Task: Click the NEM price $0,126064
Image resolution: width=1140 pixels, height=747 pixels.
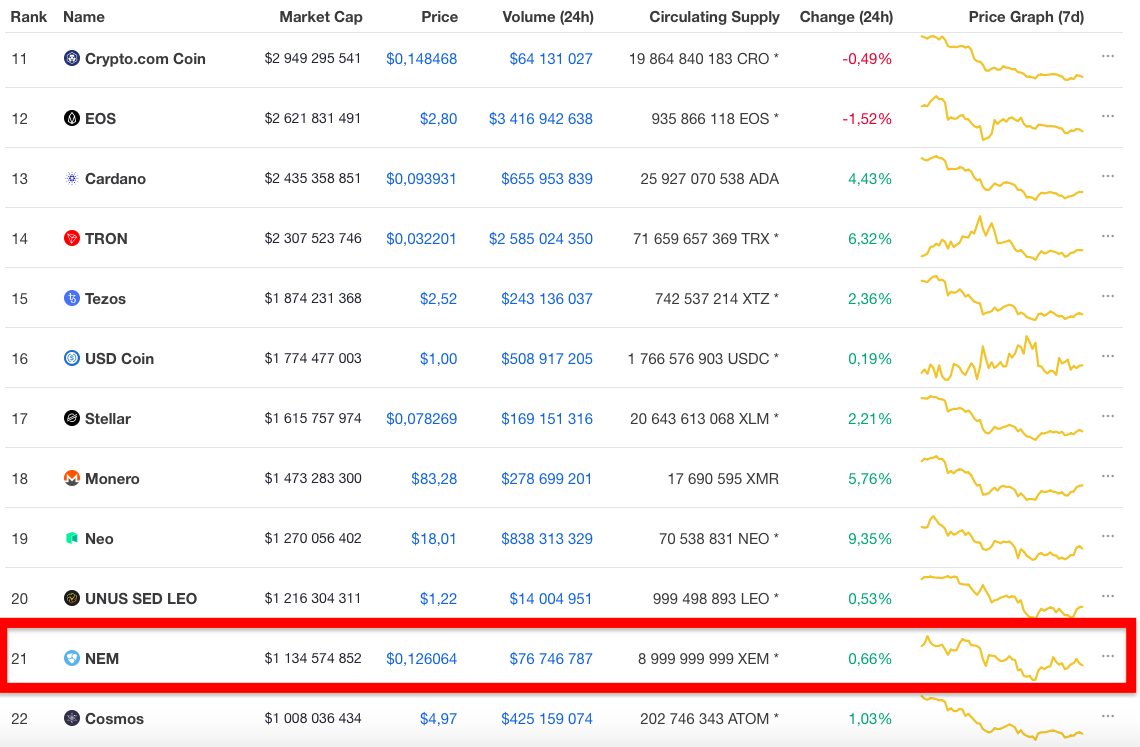Action: click(x=422, y=659)
